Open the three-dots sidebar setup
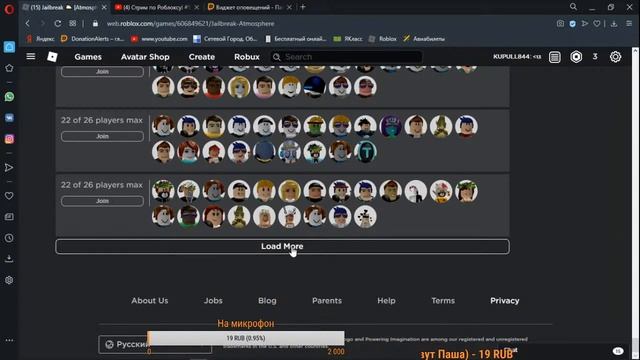Image resolution: width=640 pixels, height=360 pixels. coord(9,340)
